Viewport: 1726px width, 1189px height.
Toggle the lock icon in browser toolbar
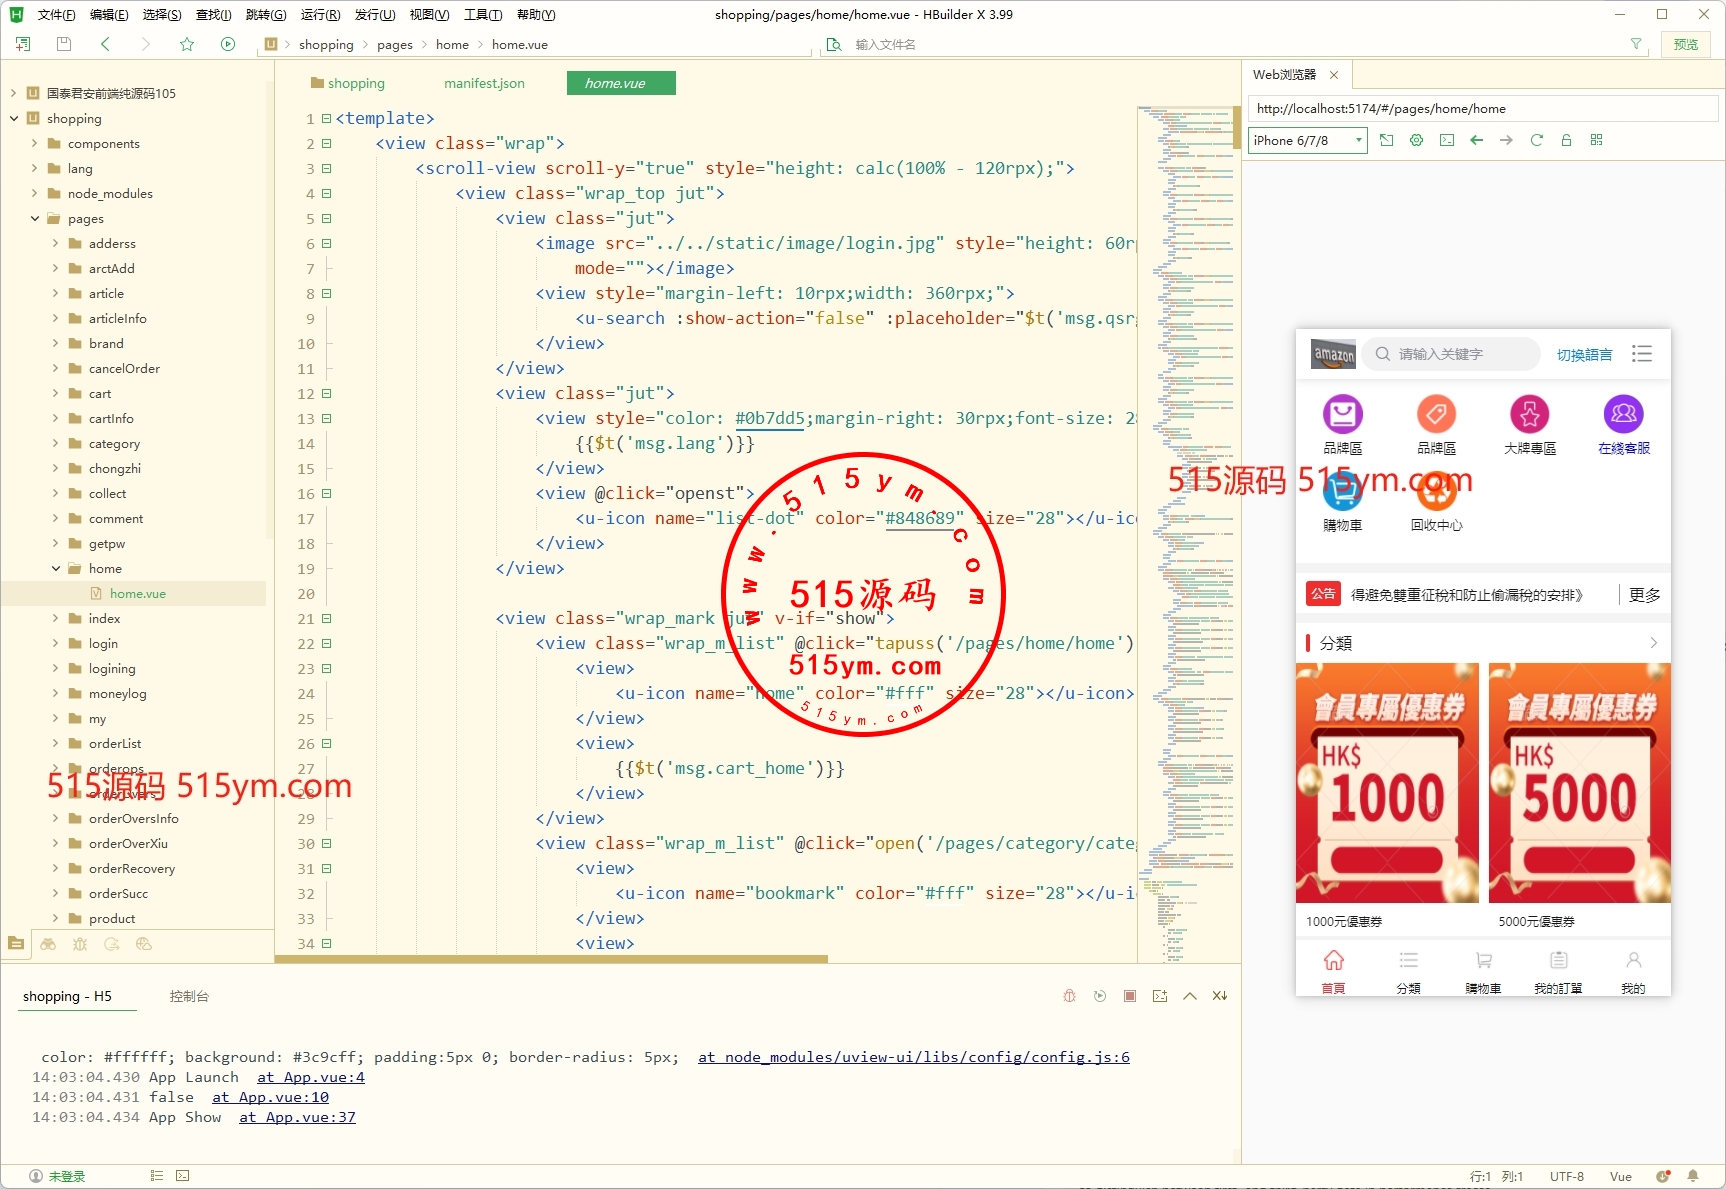(x=1566, y=140)
